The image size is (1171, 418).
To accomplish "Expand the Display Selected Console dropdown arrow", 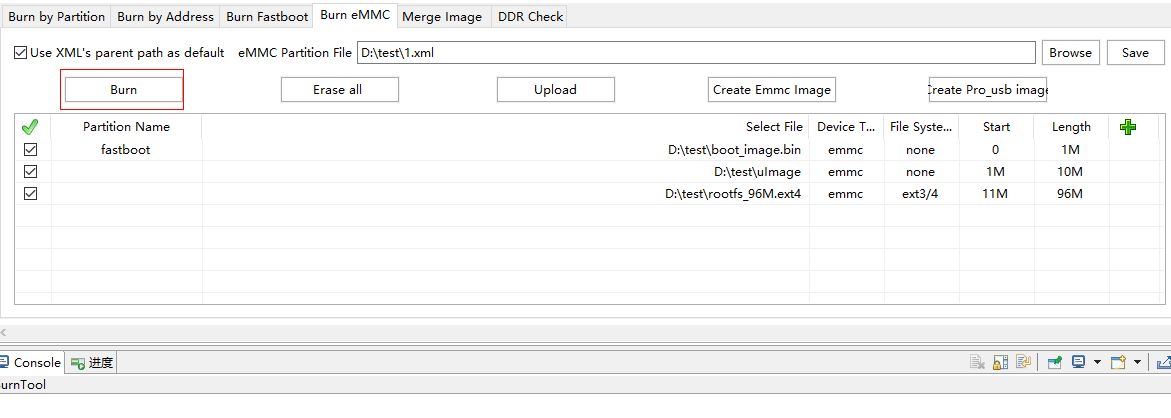I will click(1097, 363).
